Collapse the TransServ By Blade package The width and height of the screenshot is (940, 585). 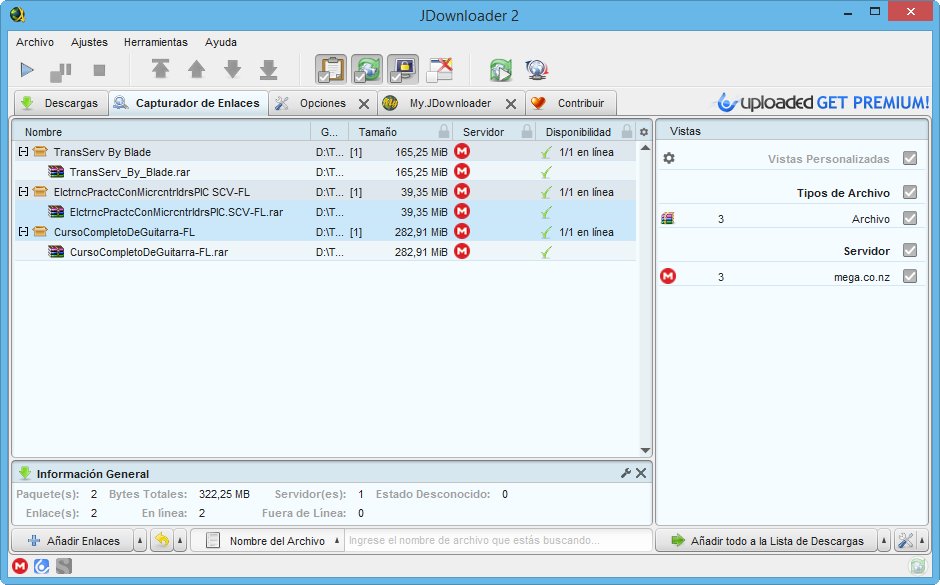[x=23, y=152]
